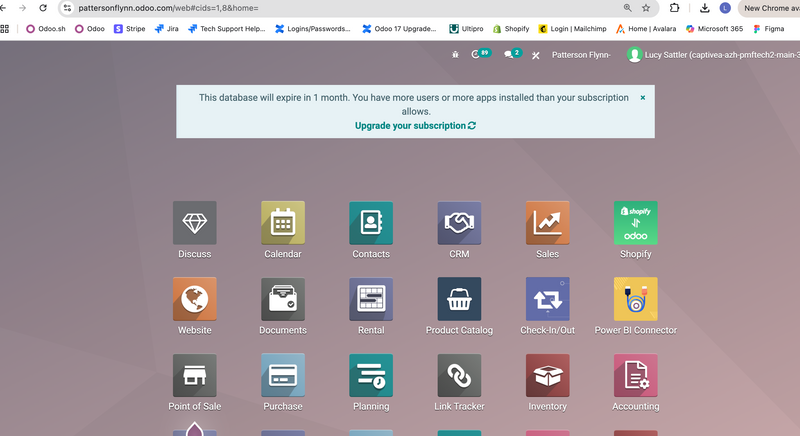Viewport: 800px width, 436px height.
Task: Open the Figma bookmark
Action: coord(769,29)
